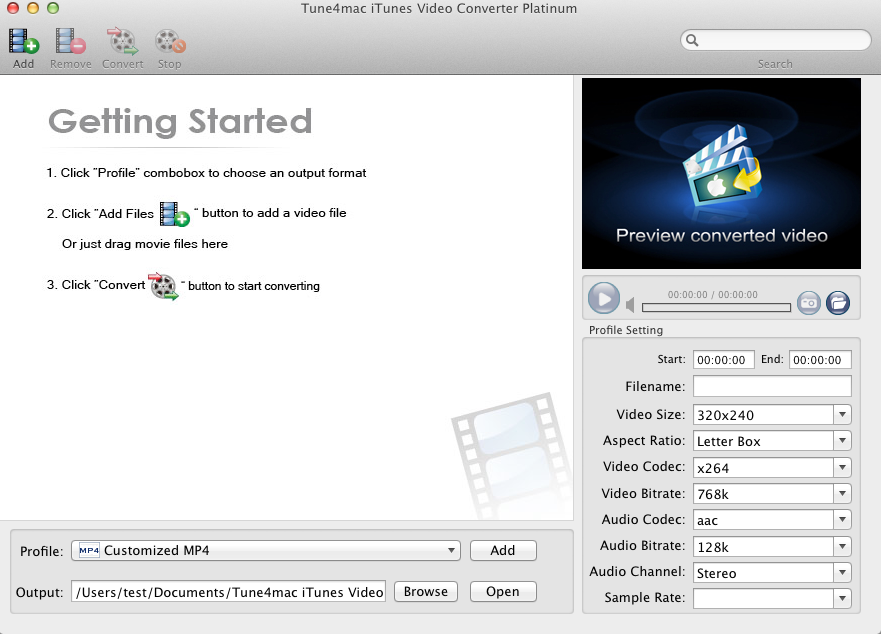
Task: Click the Add button next to Profile
Action: pyautogui.click(x=503, y=550)
